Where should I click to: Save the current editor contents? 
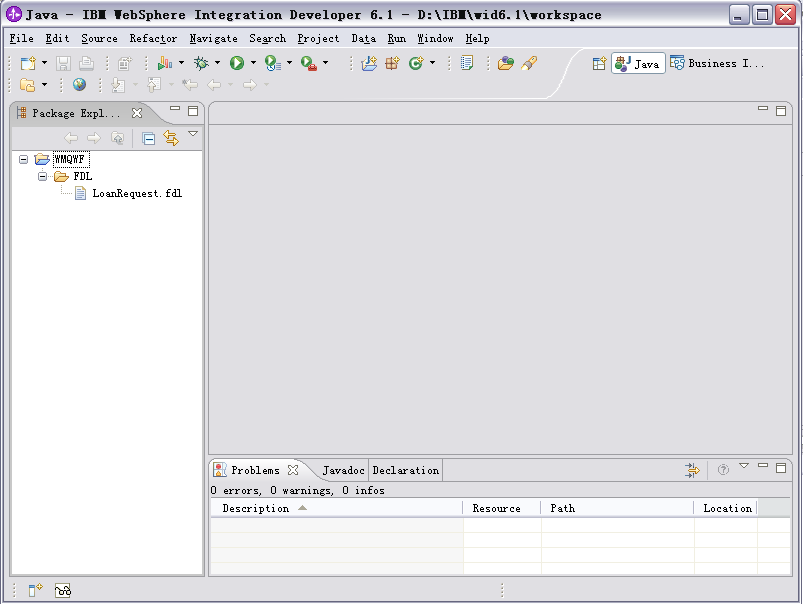point(62,63)
